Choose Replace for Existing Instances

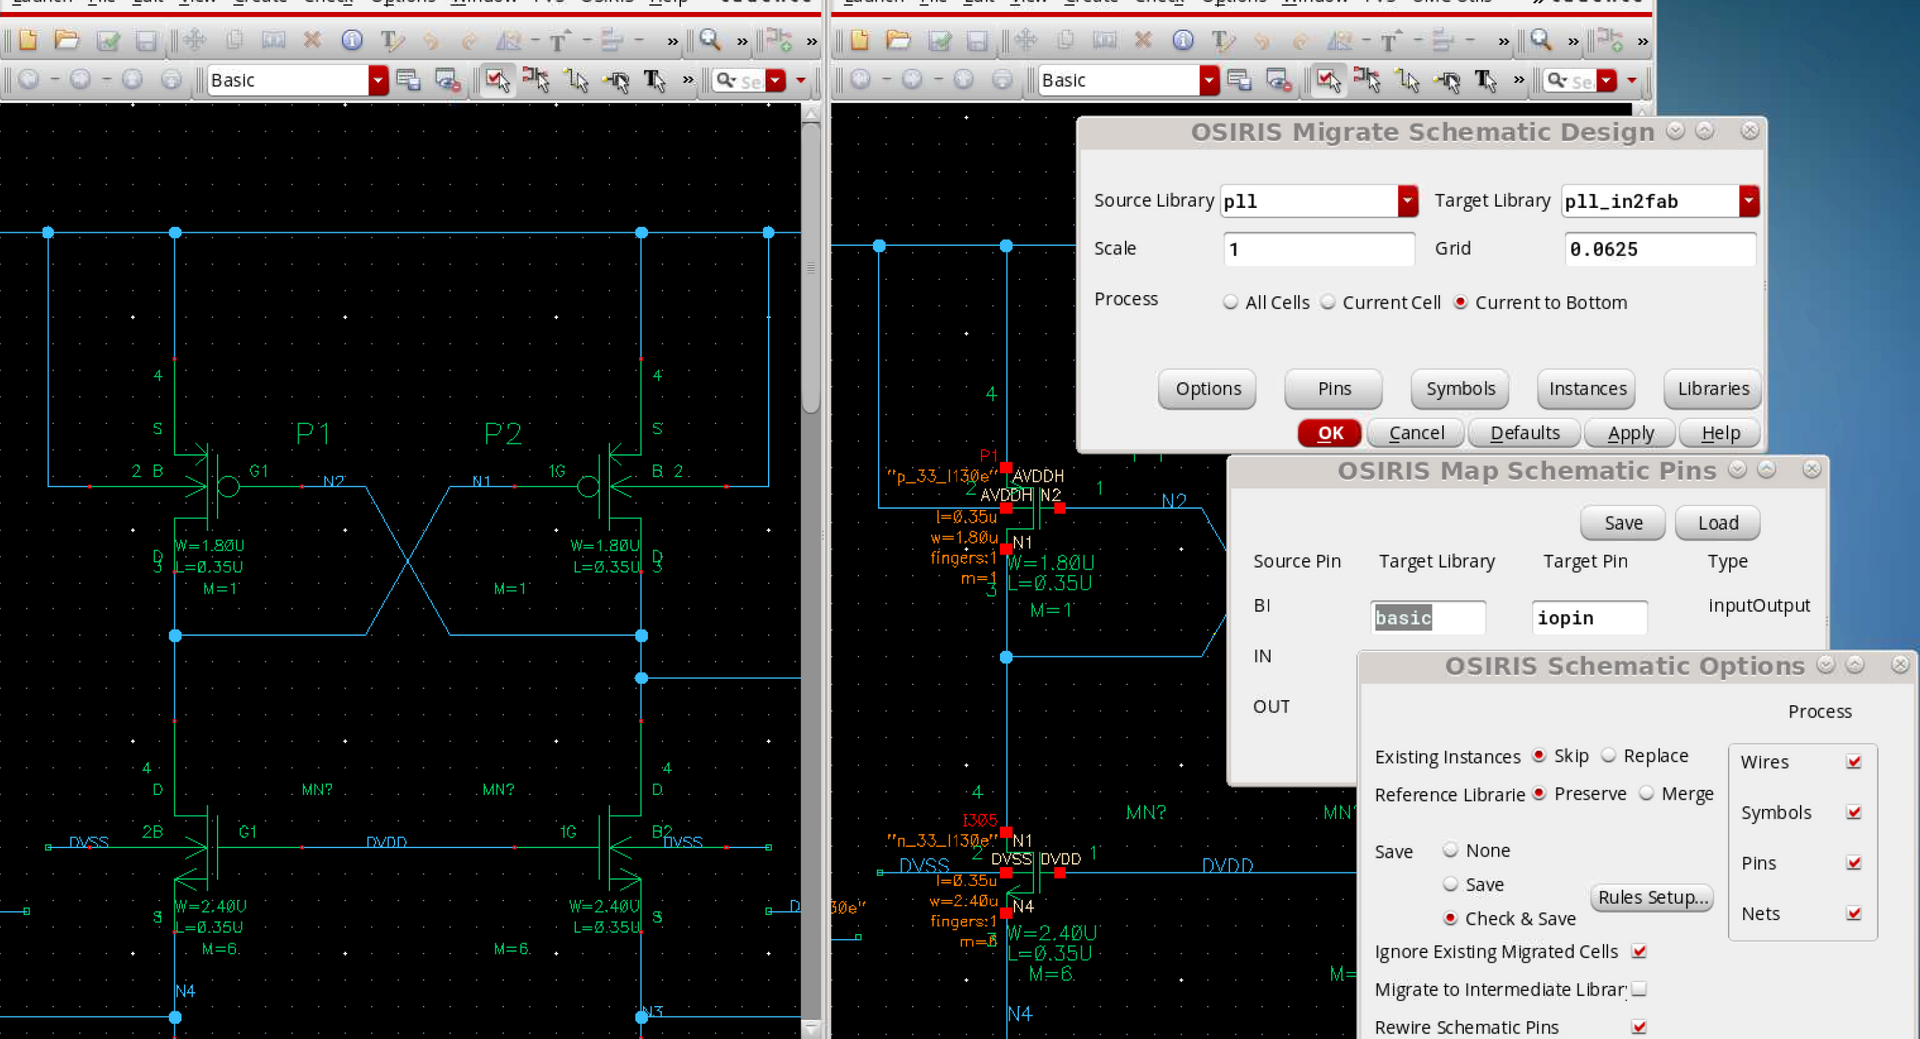(1608, 755)
